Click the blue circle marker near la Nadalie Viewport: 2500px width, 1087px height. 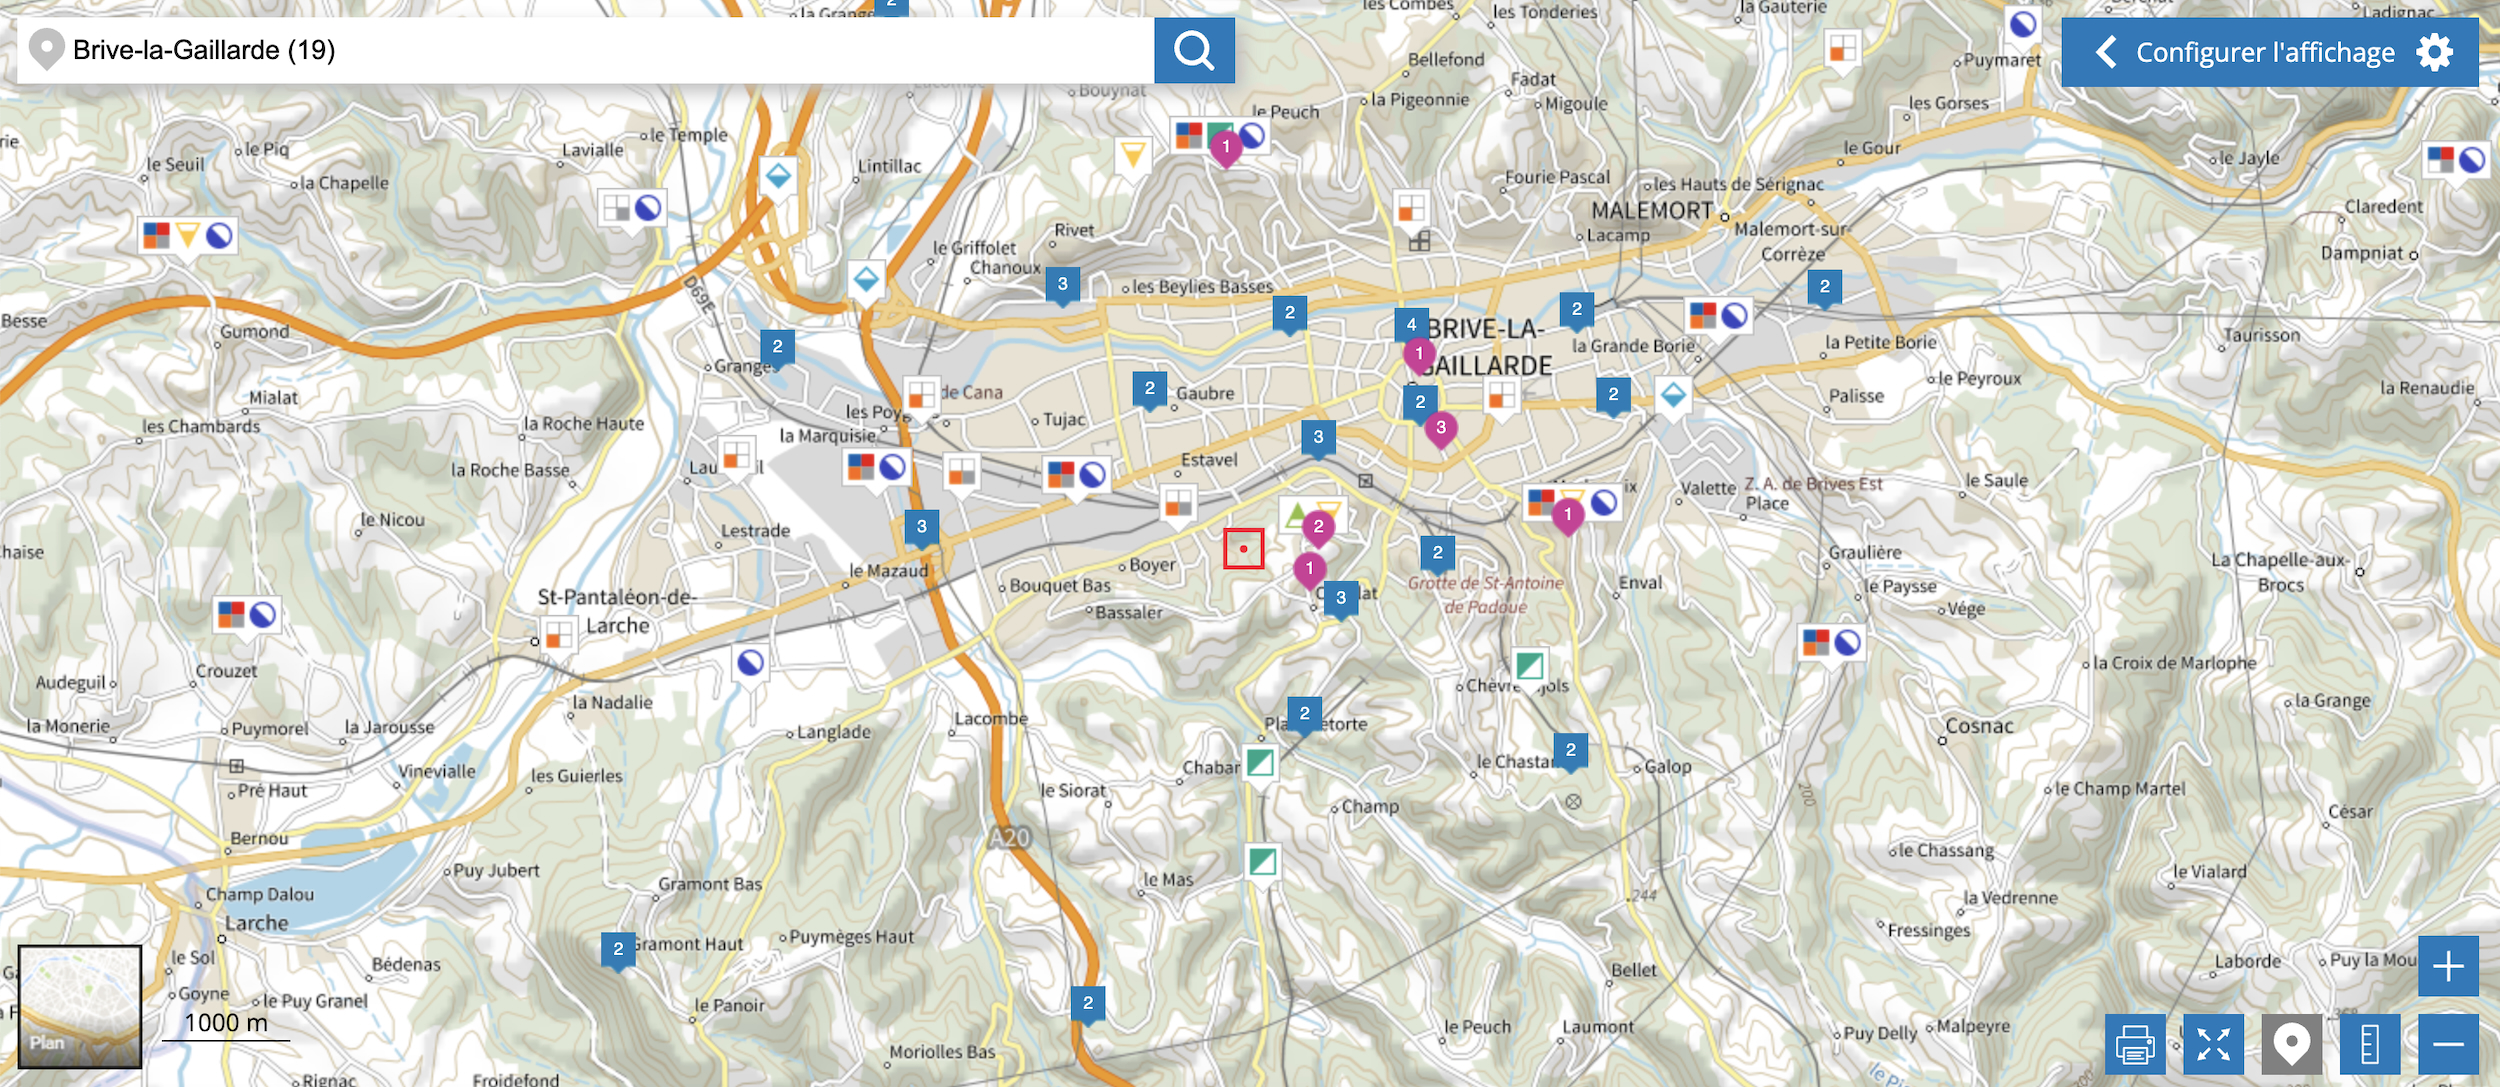750,662
